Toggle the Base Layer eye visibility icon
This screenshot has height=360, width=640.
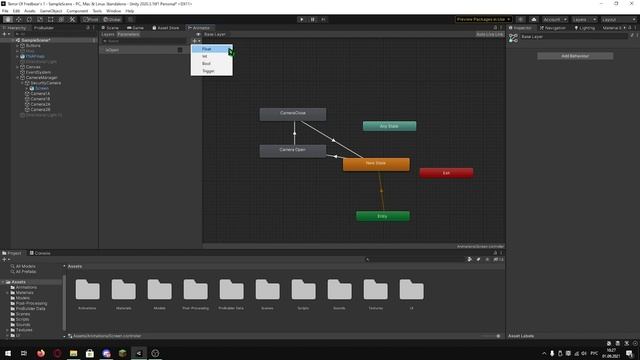pyautogui.click(x=198, y=34)
